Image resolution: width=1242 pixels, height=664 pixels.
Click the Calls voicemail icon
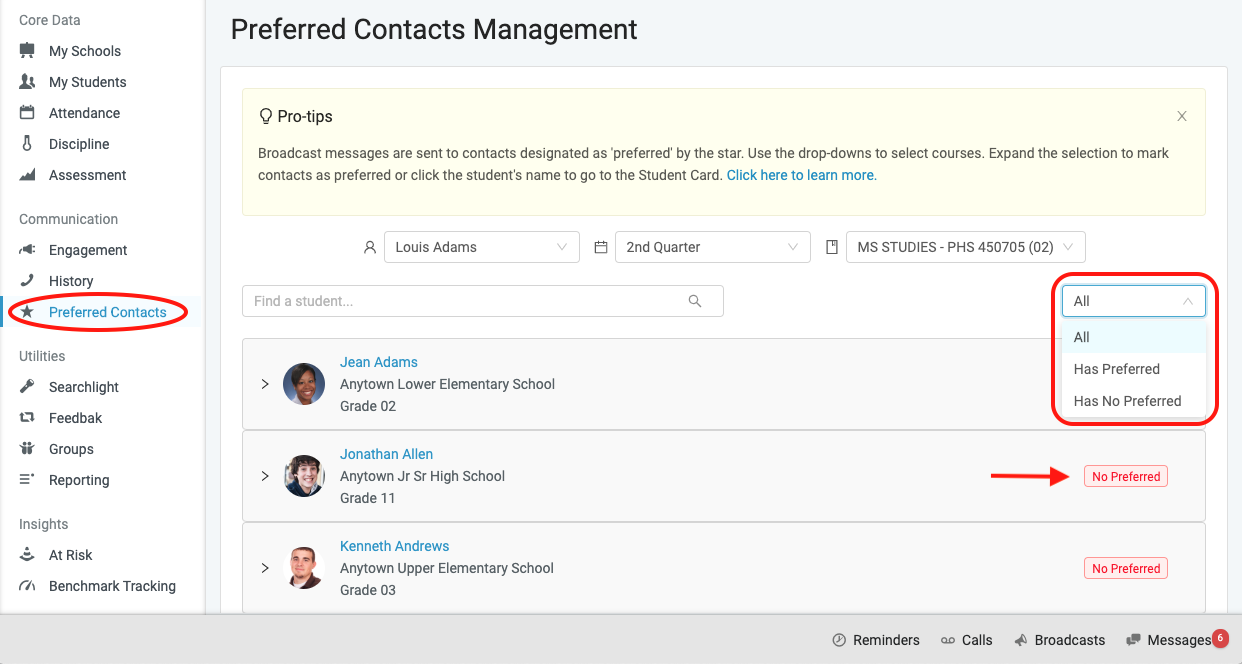[948, 640]
